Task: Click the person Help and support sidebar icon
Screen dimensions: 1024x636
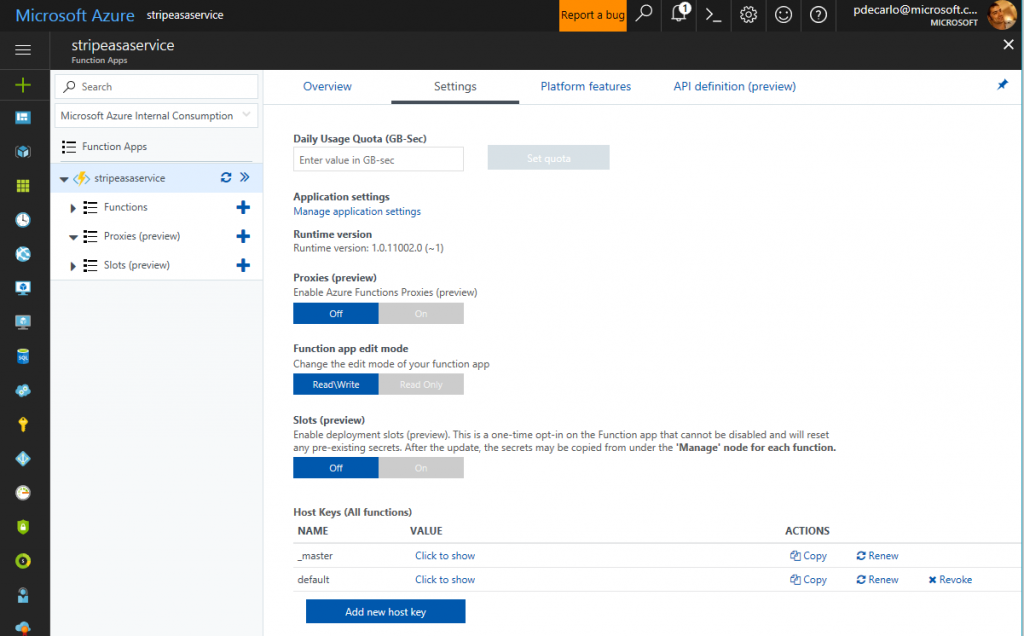Action: coord(23,595)
